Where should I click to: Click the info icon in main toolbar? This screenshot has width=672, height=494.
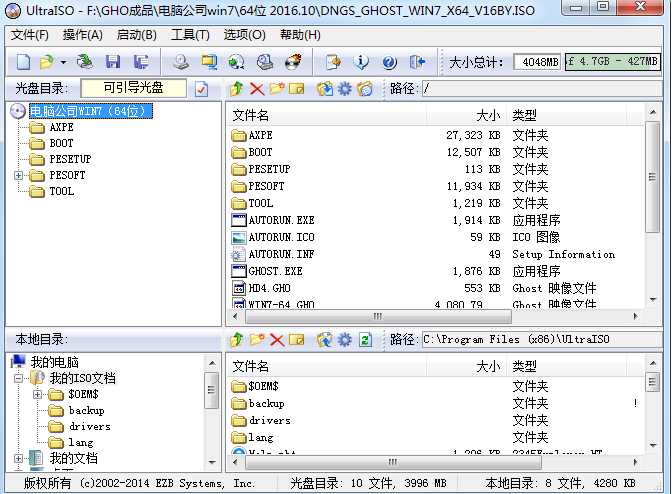pyautogui.click(x=361, y=63)
